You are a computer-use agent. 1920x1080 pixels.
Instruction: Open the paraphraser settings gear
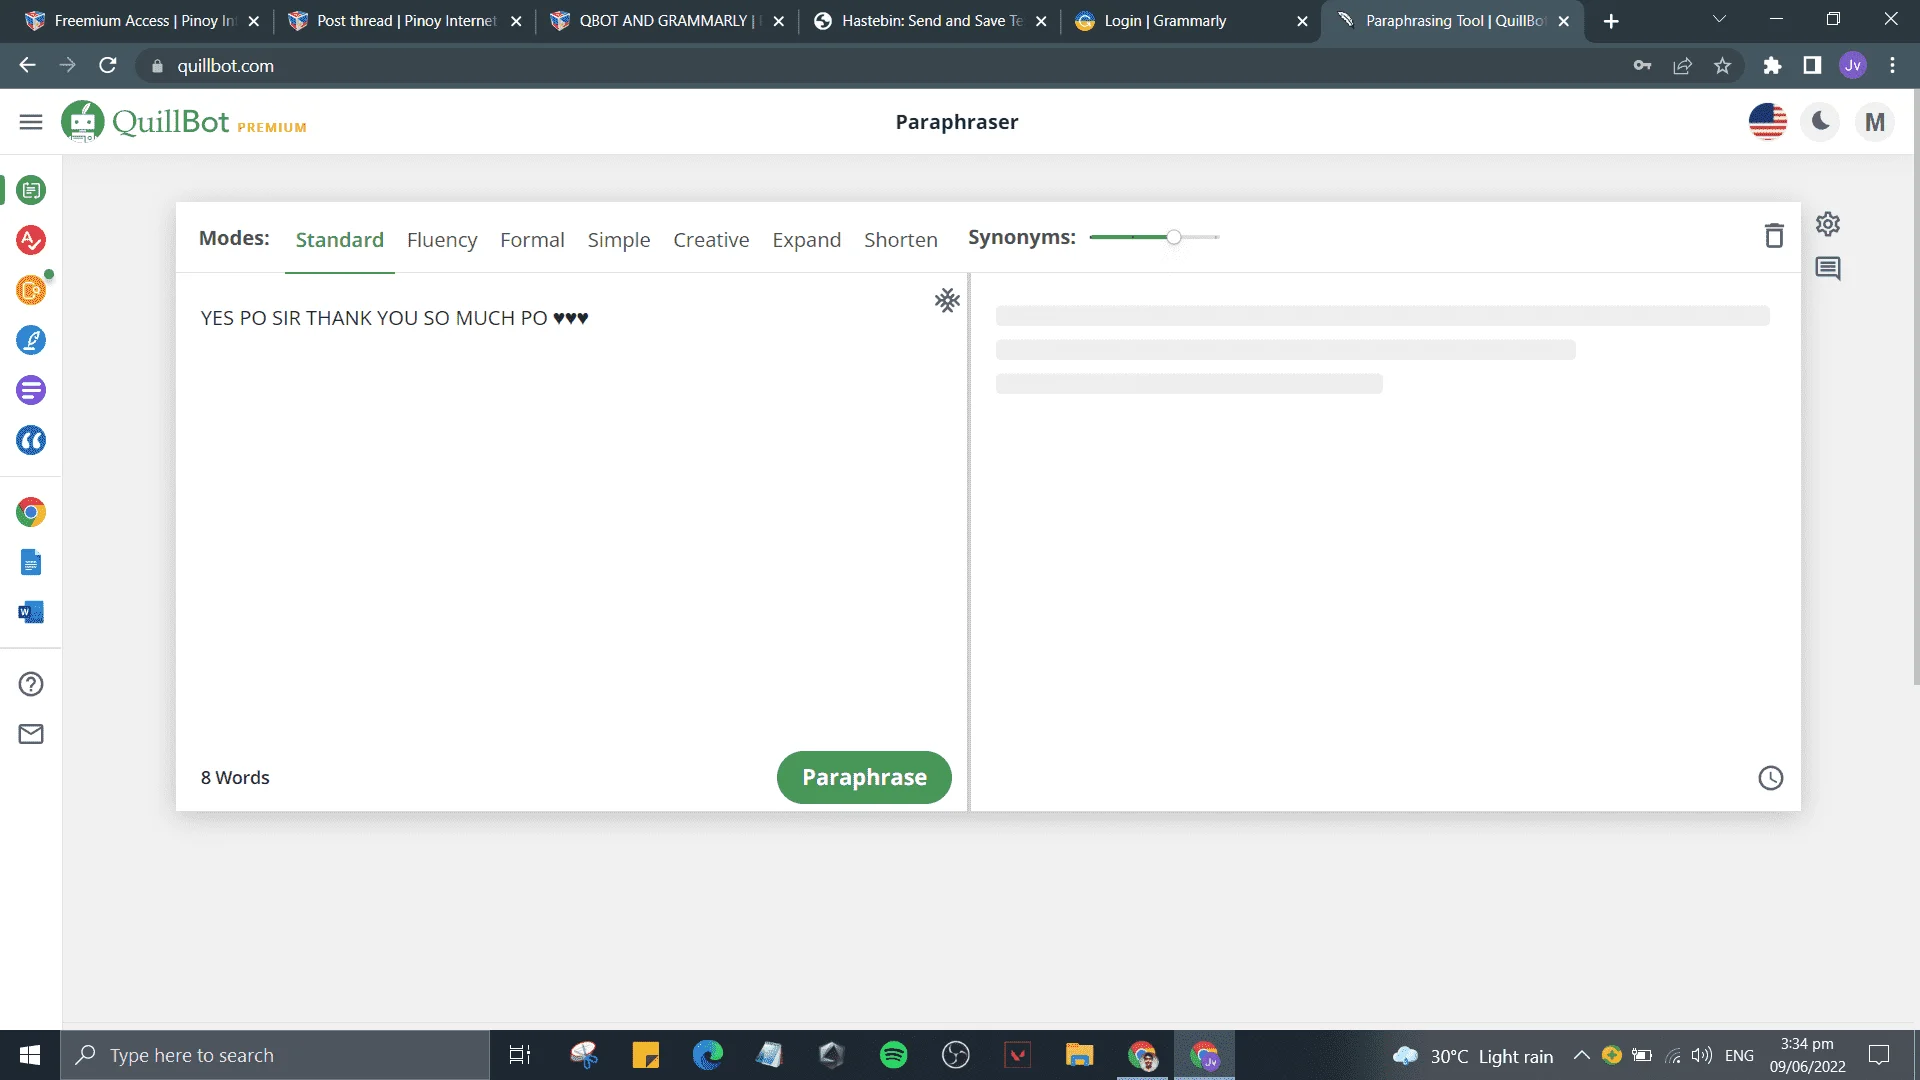click(1828, 224)
